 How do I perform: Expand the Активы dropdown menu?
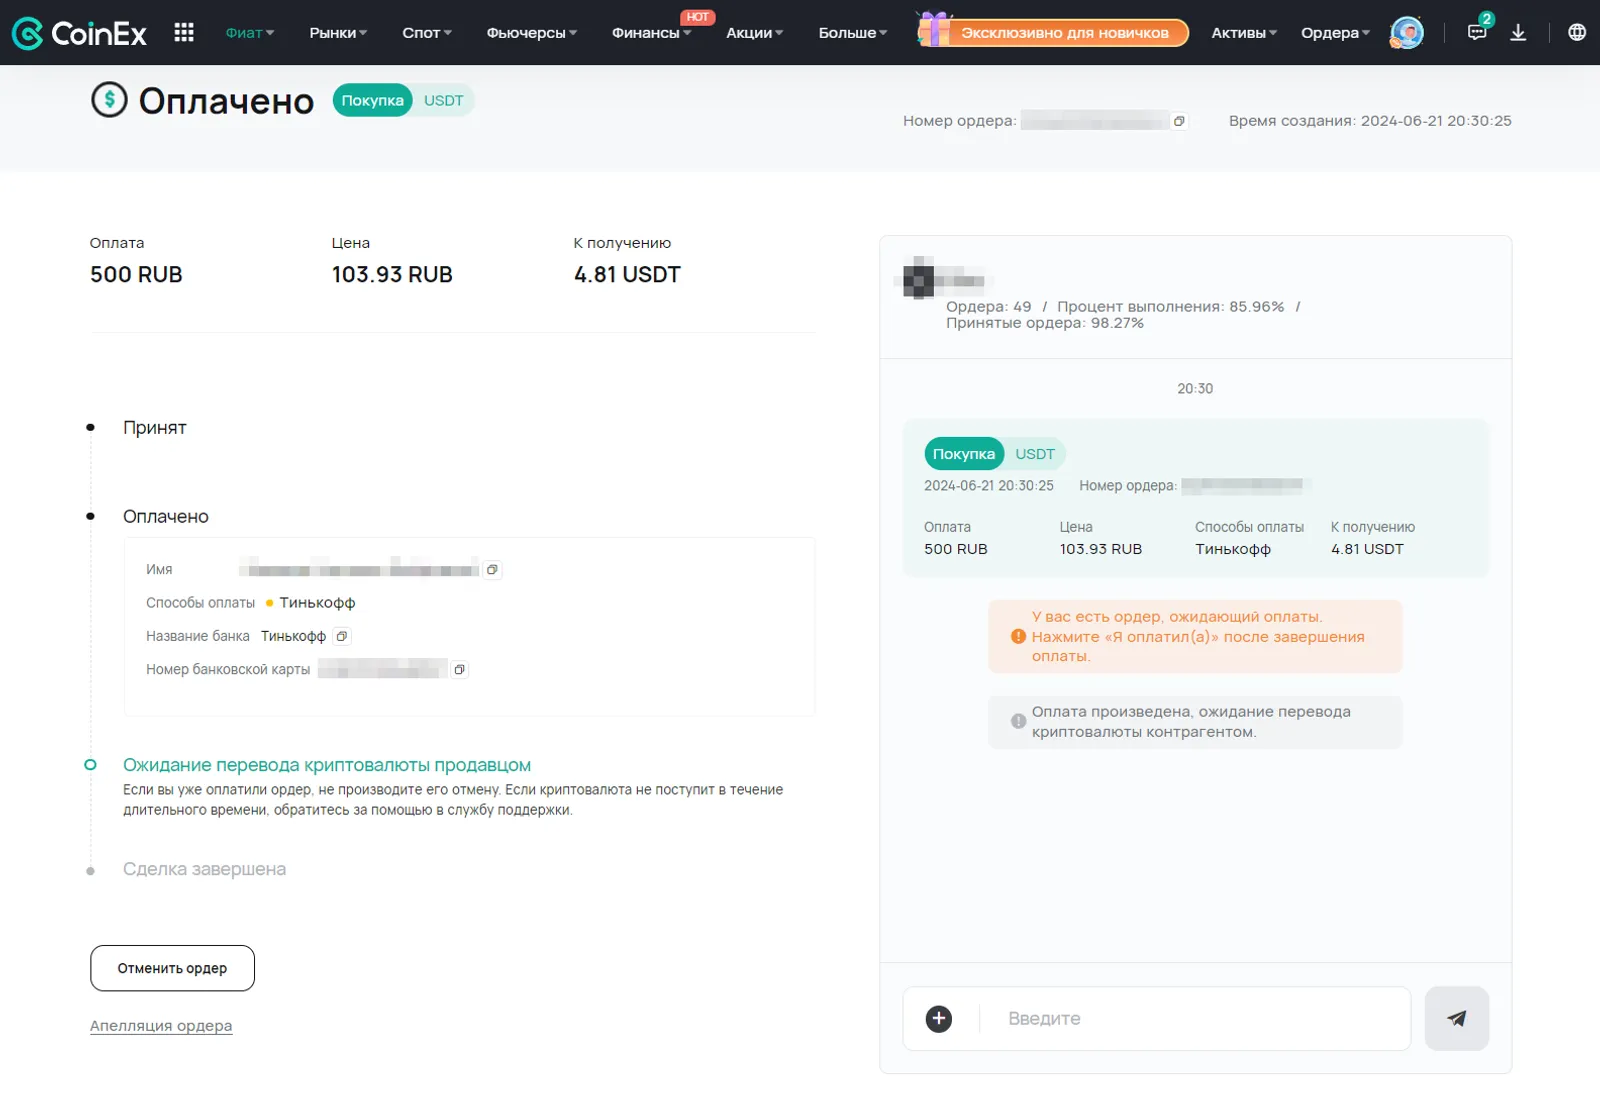(1244, 33)
